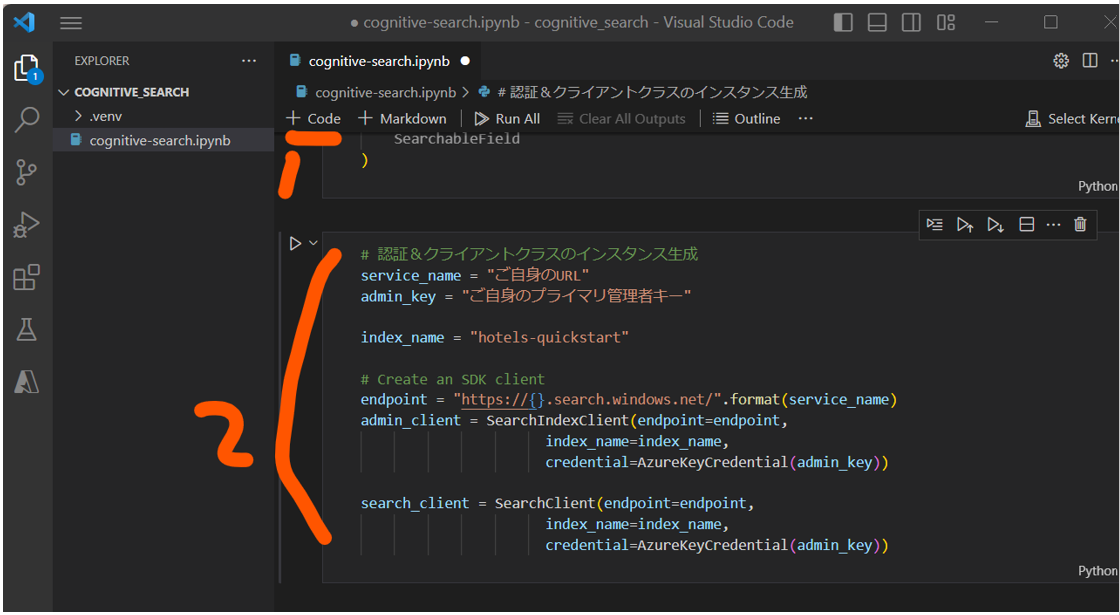Toggle the primary side bar layout button
1120x615 pixels.
(843, 23)
